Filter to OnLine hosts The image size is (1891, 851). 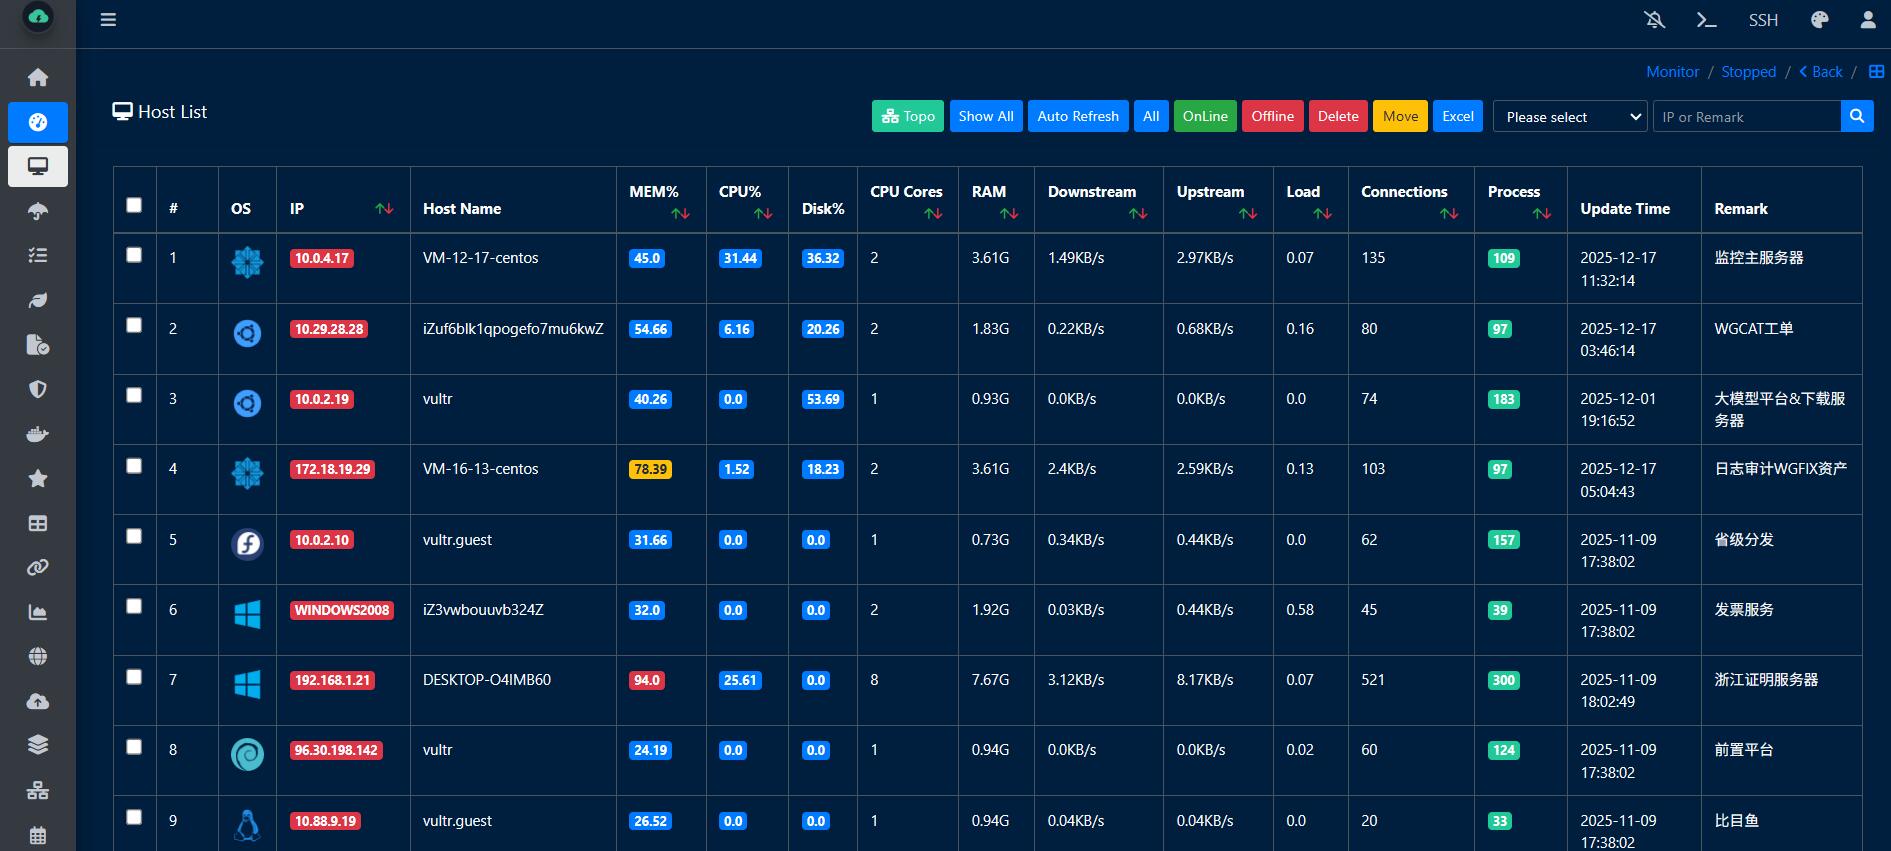[1205, 116]
